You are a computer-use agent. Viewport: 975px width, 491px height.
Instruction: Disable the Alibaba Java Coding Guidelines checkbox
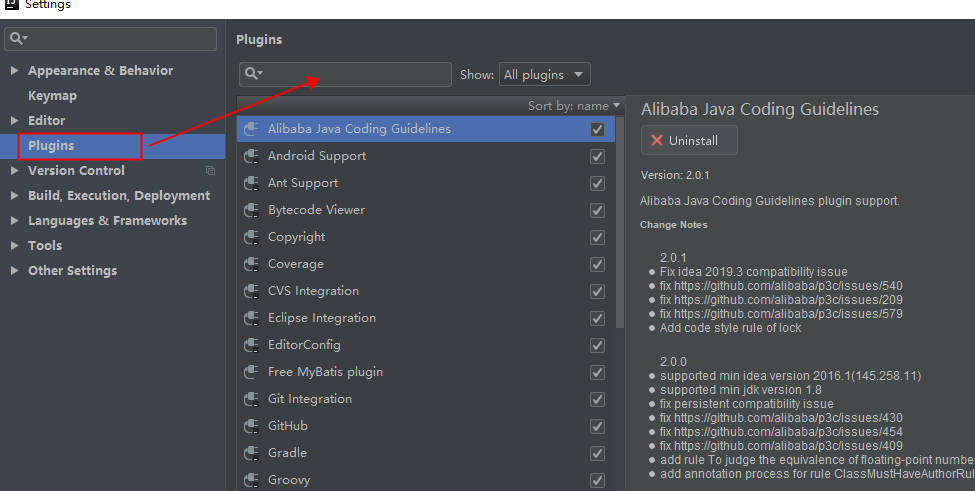click(x=597, y=129)
